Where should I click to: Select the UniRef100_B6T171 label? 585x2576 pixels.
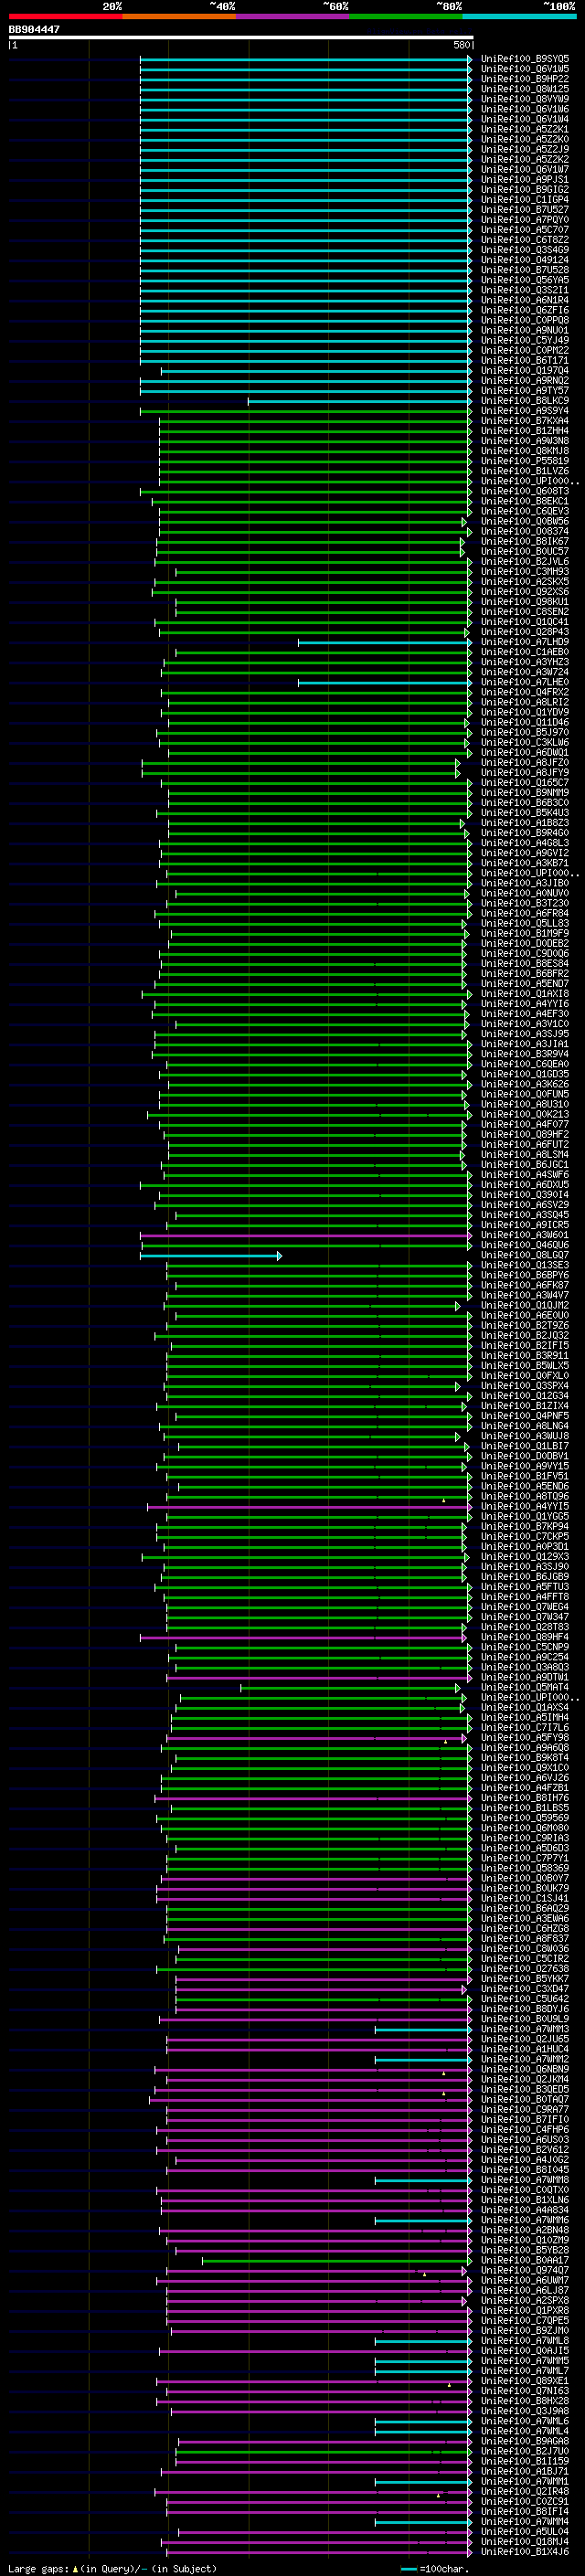point(525,361)
